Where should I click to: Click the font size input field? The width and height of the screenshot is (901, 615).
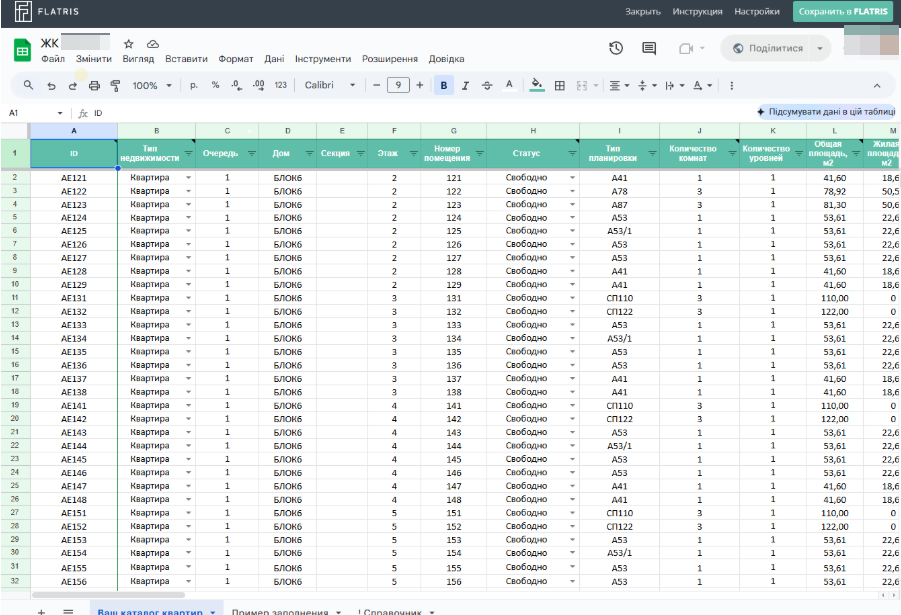point(398,86)
